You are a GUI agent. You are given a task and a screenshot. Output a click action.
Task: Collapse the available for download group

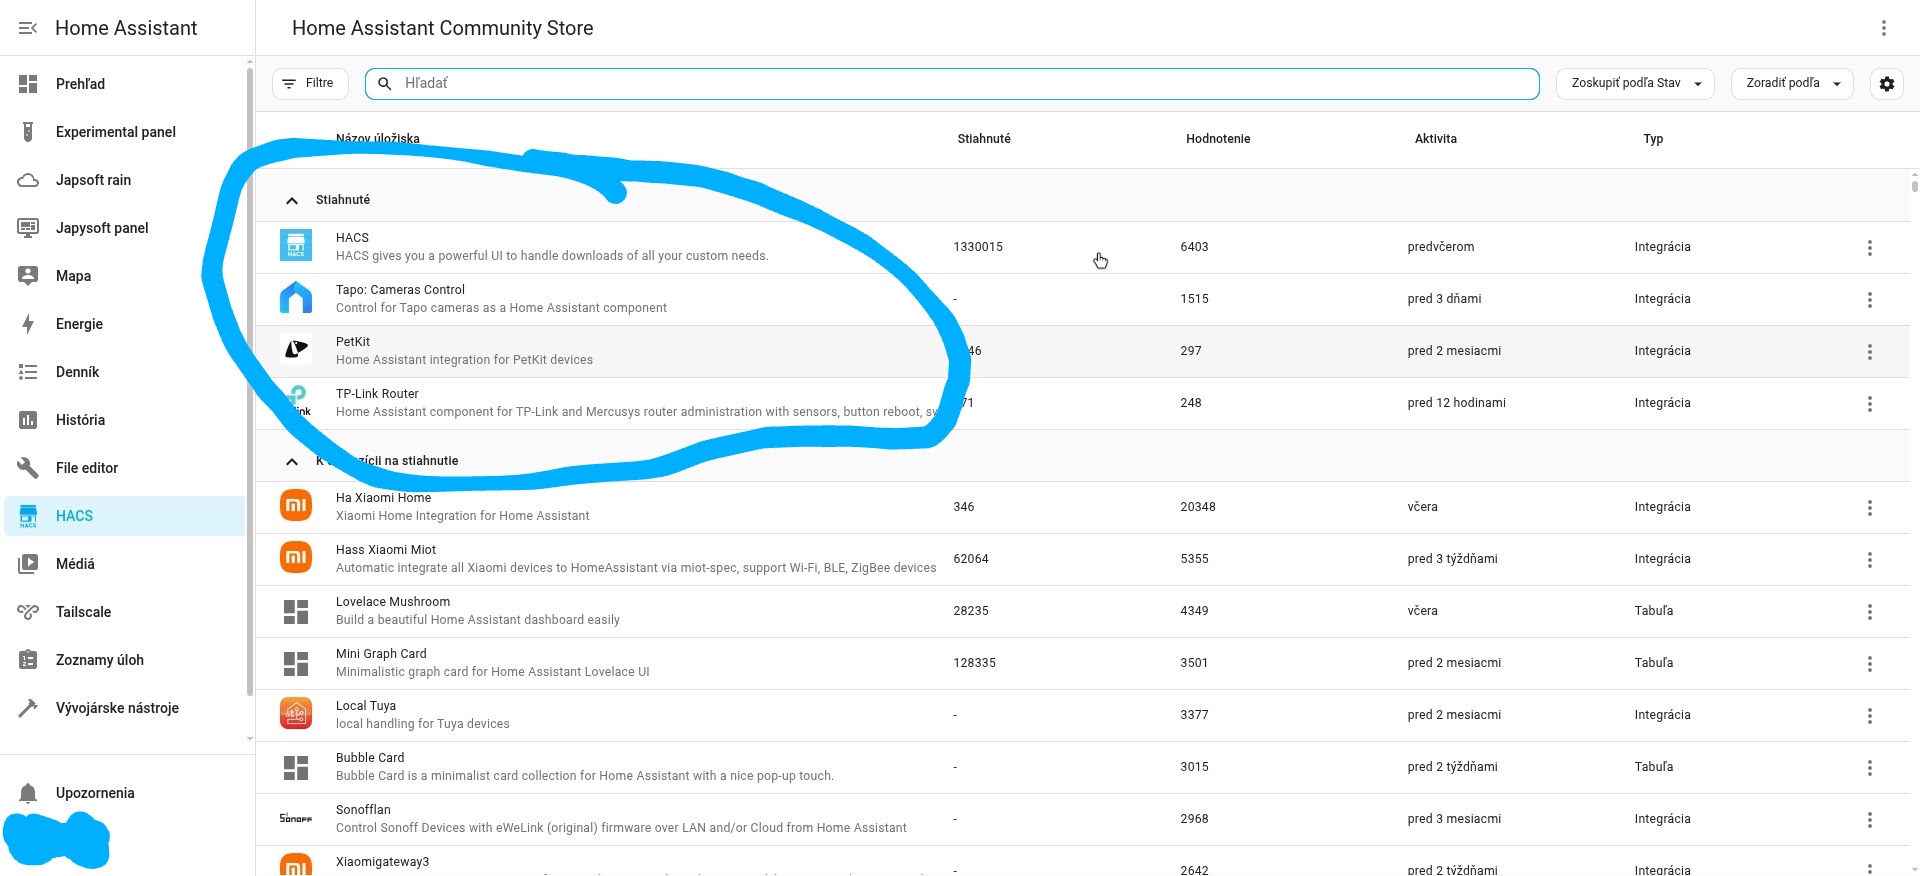pyautogui.click(x=292, y=461)
